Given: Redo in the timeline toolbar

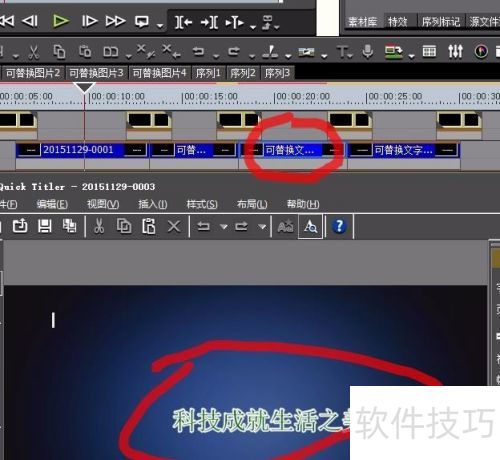Looking at the screenshot, I should pos(234,51).
